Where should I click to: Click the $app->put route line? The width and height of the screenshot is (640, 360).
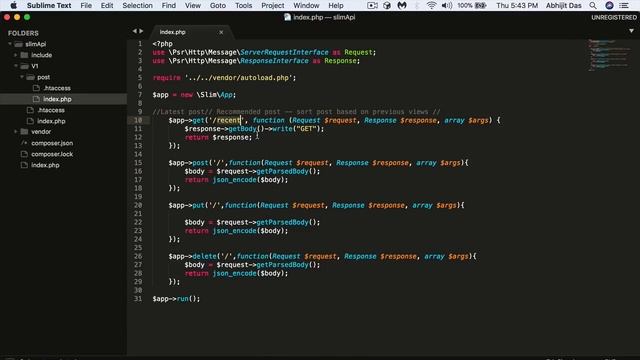[316, 205]
